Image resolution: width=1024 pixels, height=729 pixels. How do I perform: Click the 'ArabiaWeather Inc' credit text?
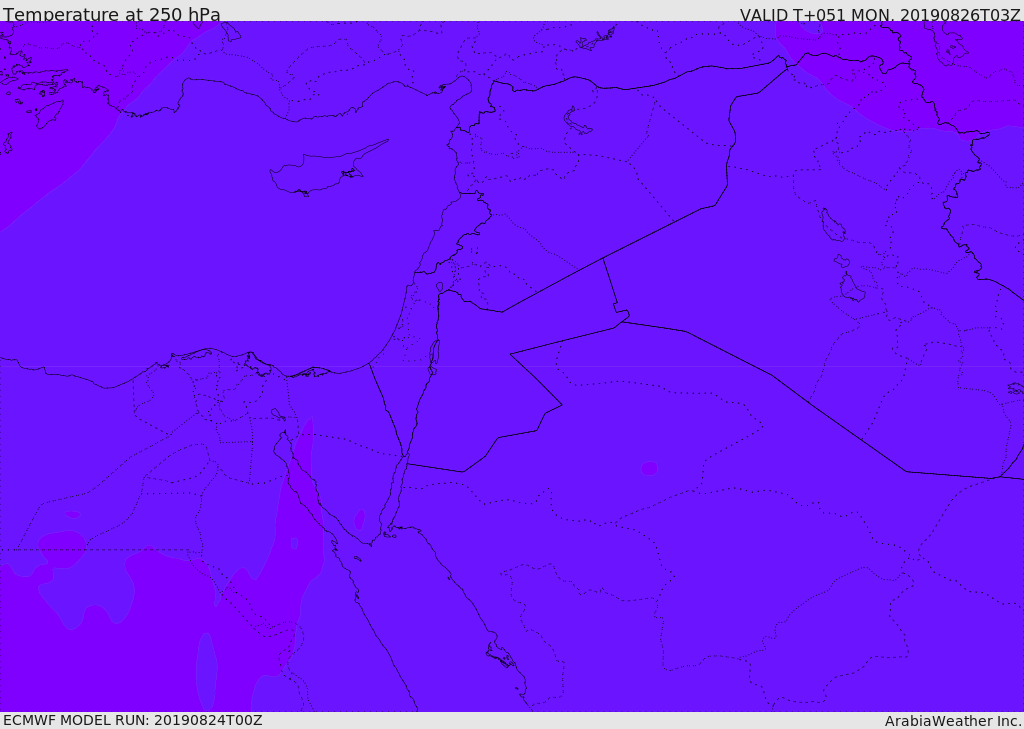953,721
